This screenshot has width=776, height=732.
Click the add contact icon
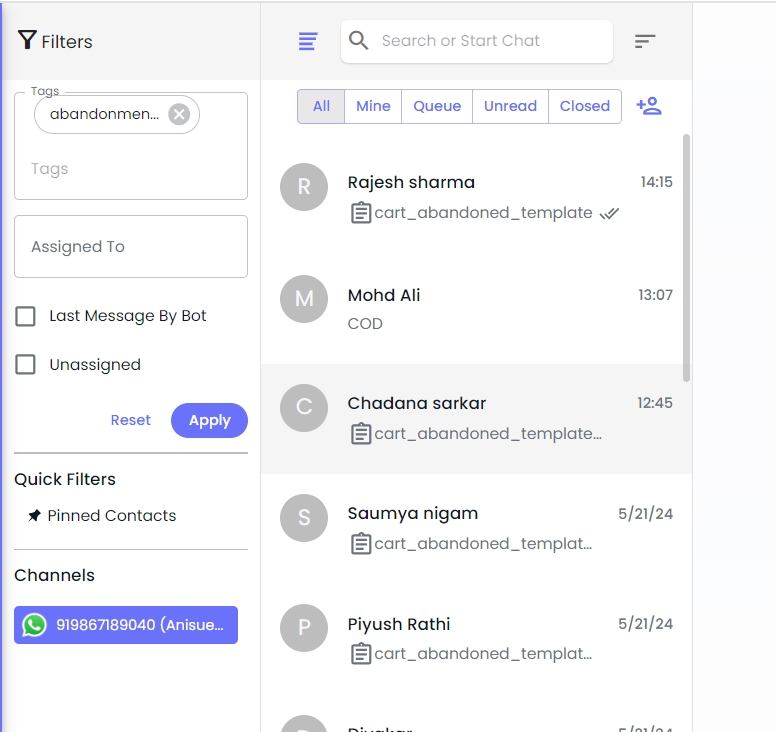(649, 106)
